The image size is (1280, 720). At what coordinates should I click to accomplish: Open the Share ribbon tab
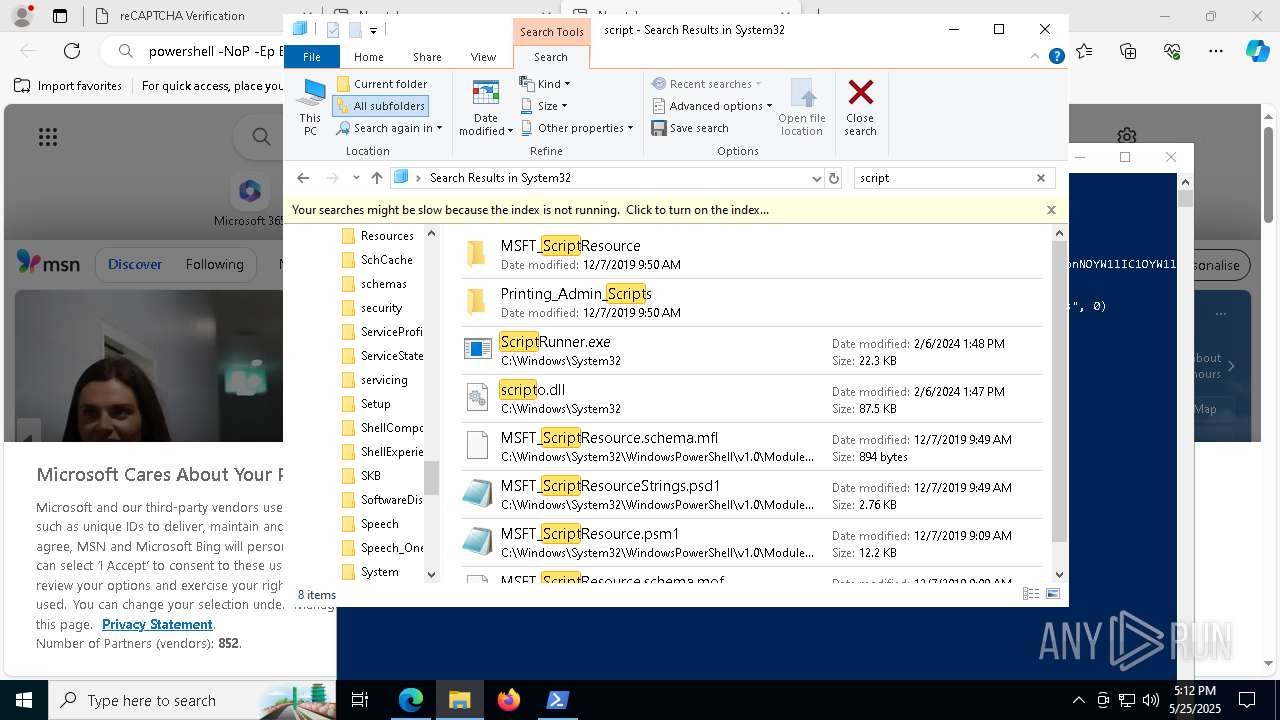click(x=427, y=57)
